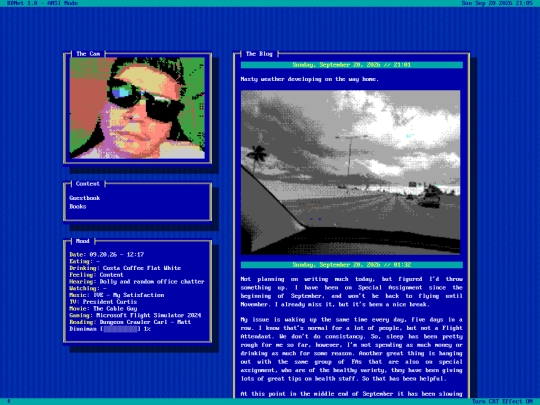Click the blog date header with time 01:32
This screenshot has width=540, height=405.
tap(352, 265)
